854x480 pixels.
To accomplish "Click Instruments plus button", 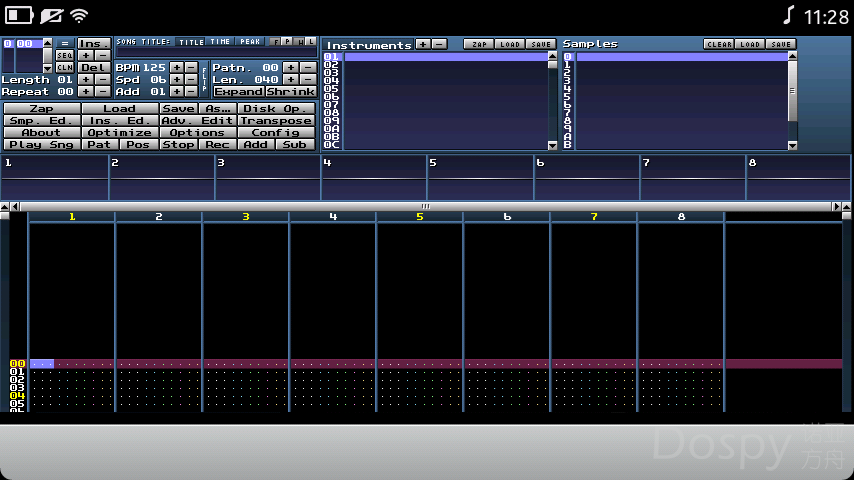I will (x=423, y=44).
